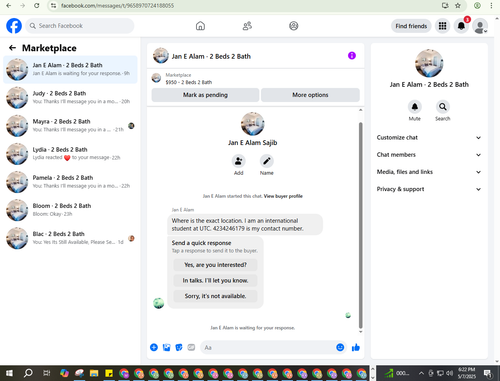Expand Privacy & support section
500x381 pixels.
(x=429, y=189)
